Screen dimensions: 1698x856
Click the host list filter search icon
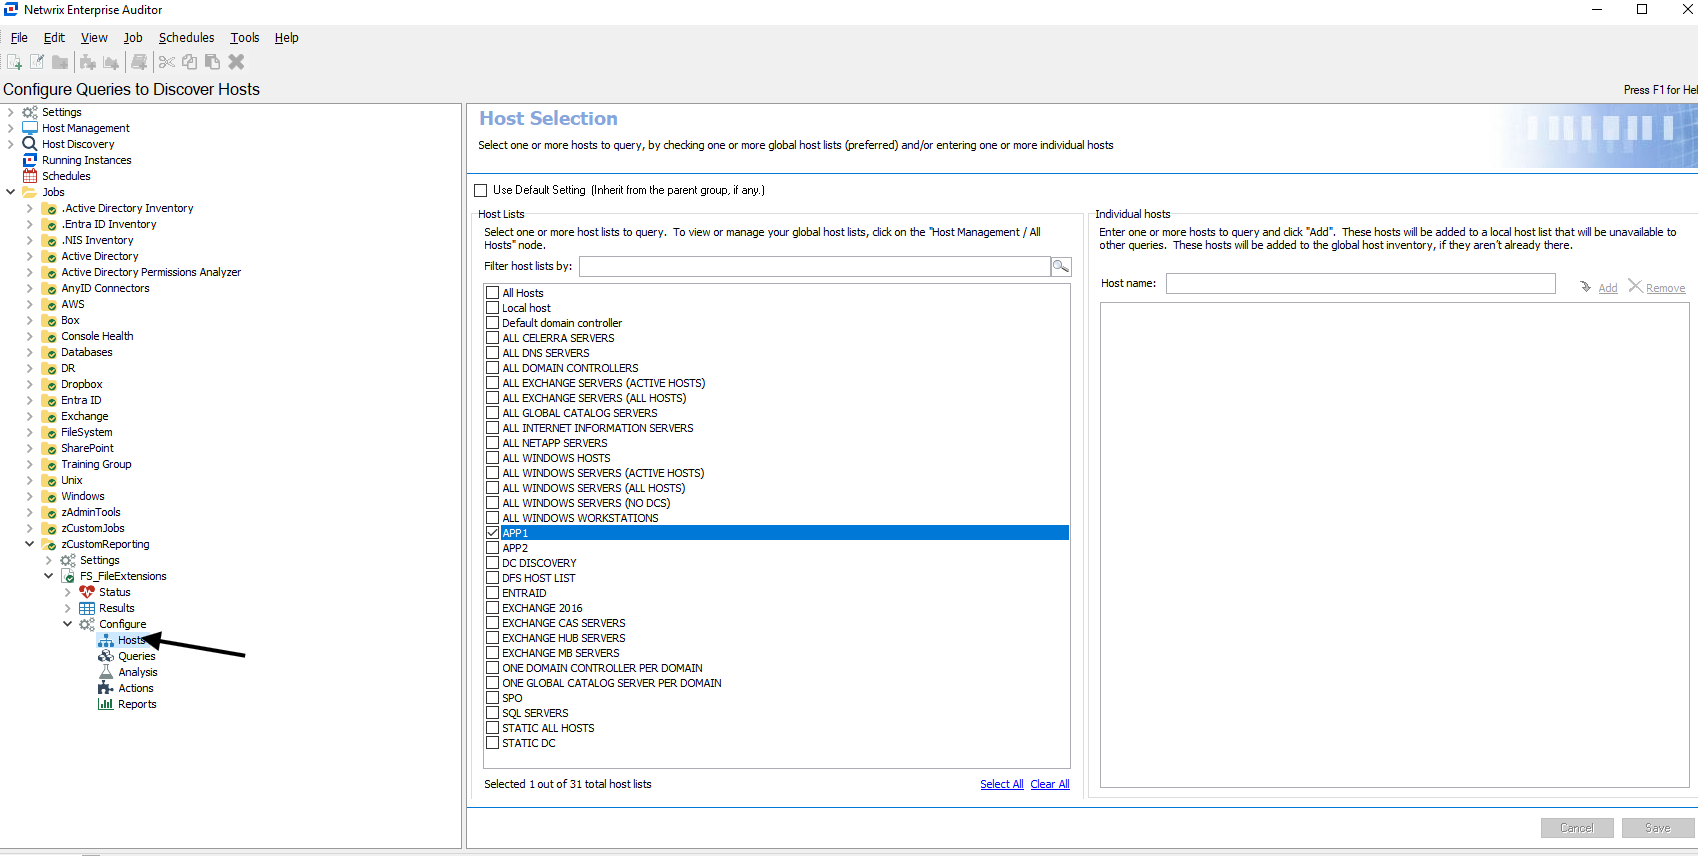tap(1061, 266)
